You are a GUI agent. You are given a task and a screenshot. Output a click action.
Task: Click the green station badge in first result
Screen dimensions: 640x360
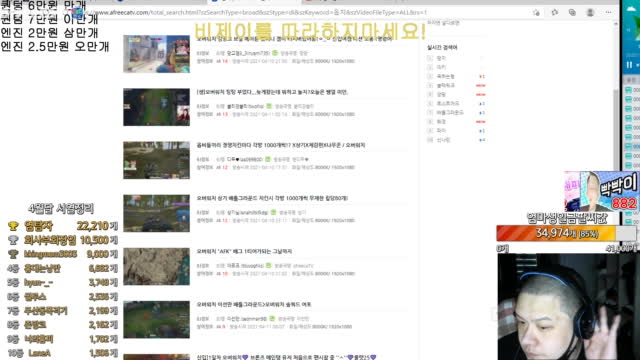pyautogui.click(x=275, y=53)
